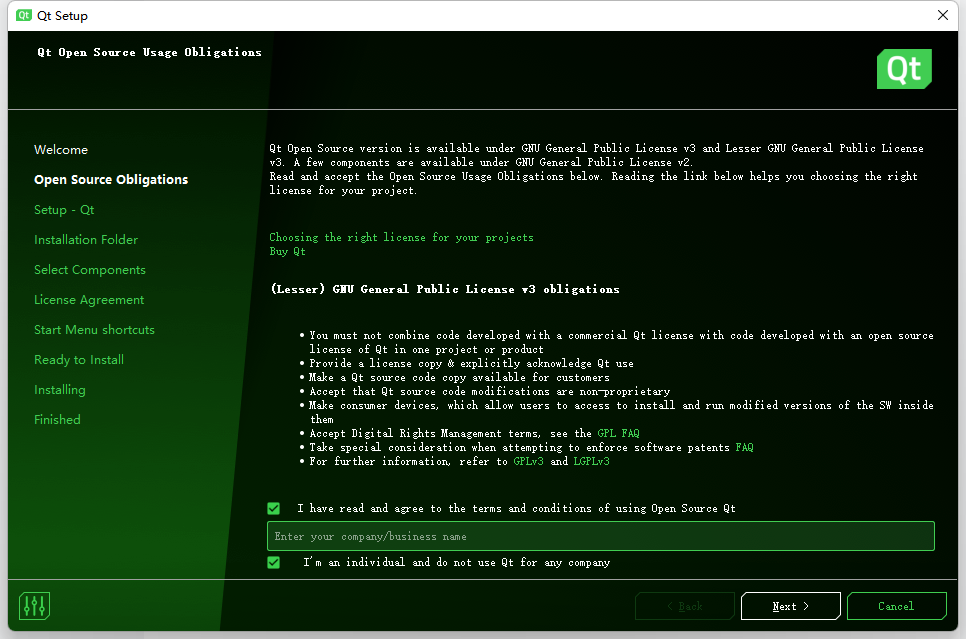Open the LGPLv3 license link
966x639 pixels.
click(x=591, y=462)
